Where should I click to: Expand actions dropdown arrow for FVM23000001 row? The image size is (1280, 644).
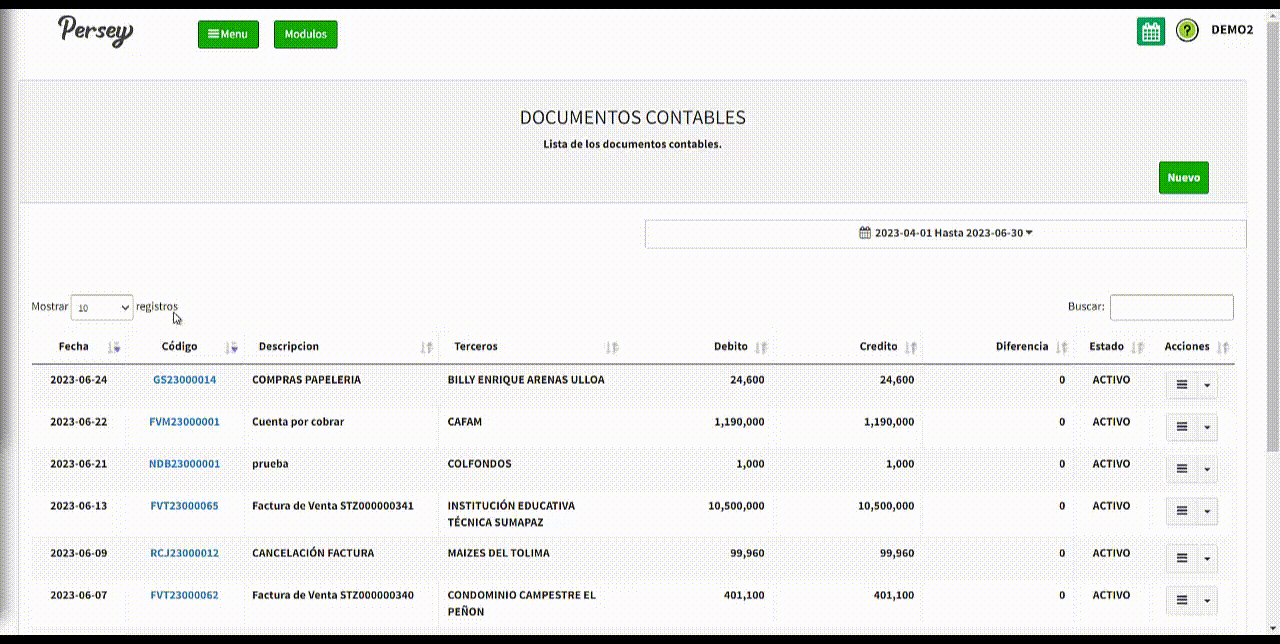point(1207,427)
